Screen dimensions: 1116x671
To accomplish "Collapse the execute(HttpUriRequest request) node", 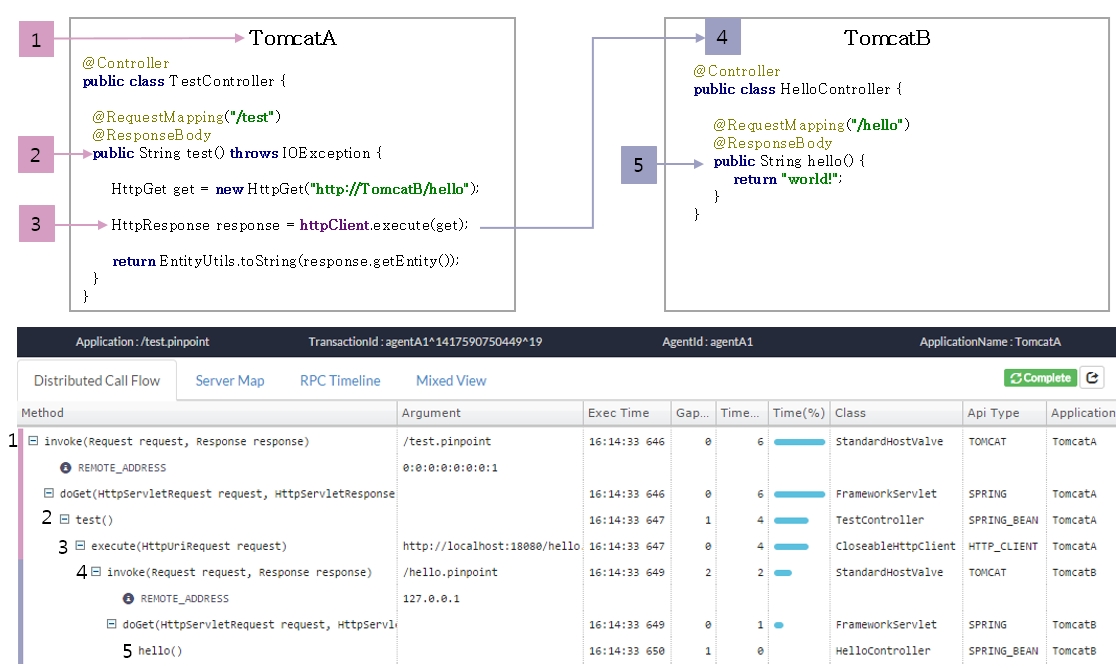I will pyautogui.click(x=81, y=546).
